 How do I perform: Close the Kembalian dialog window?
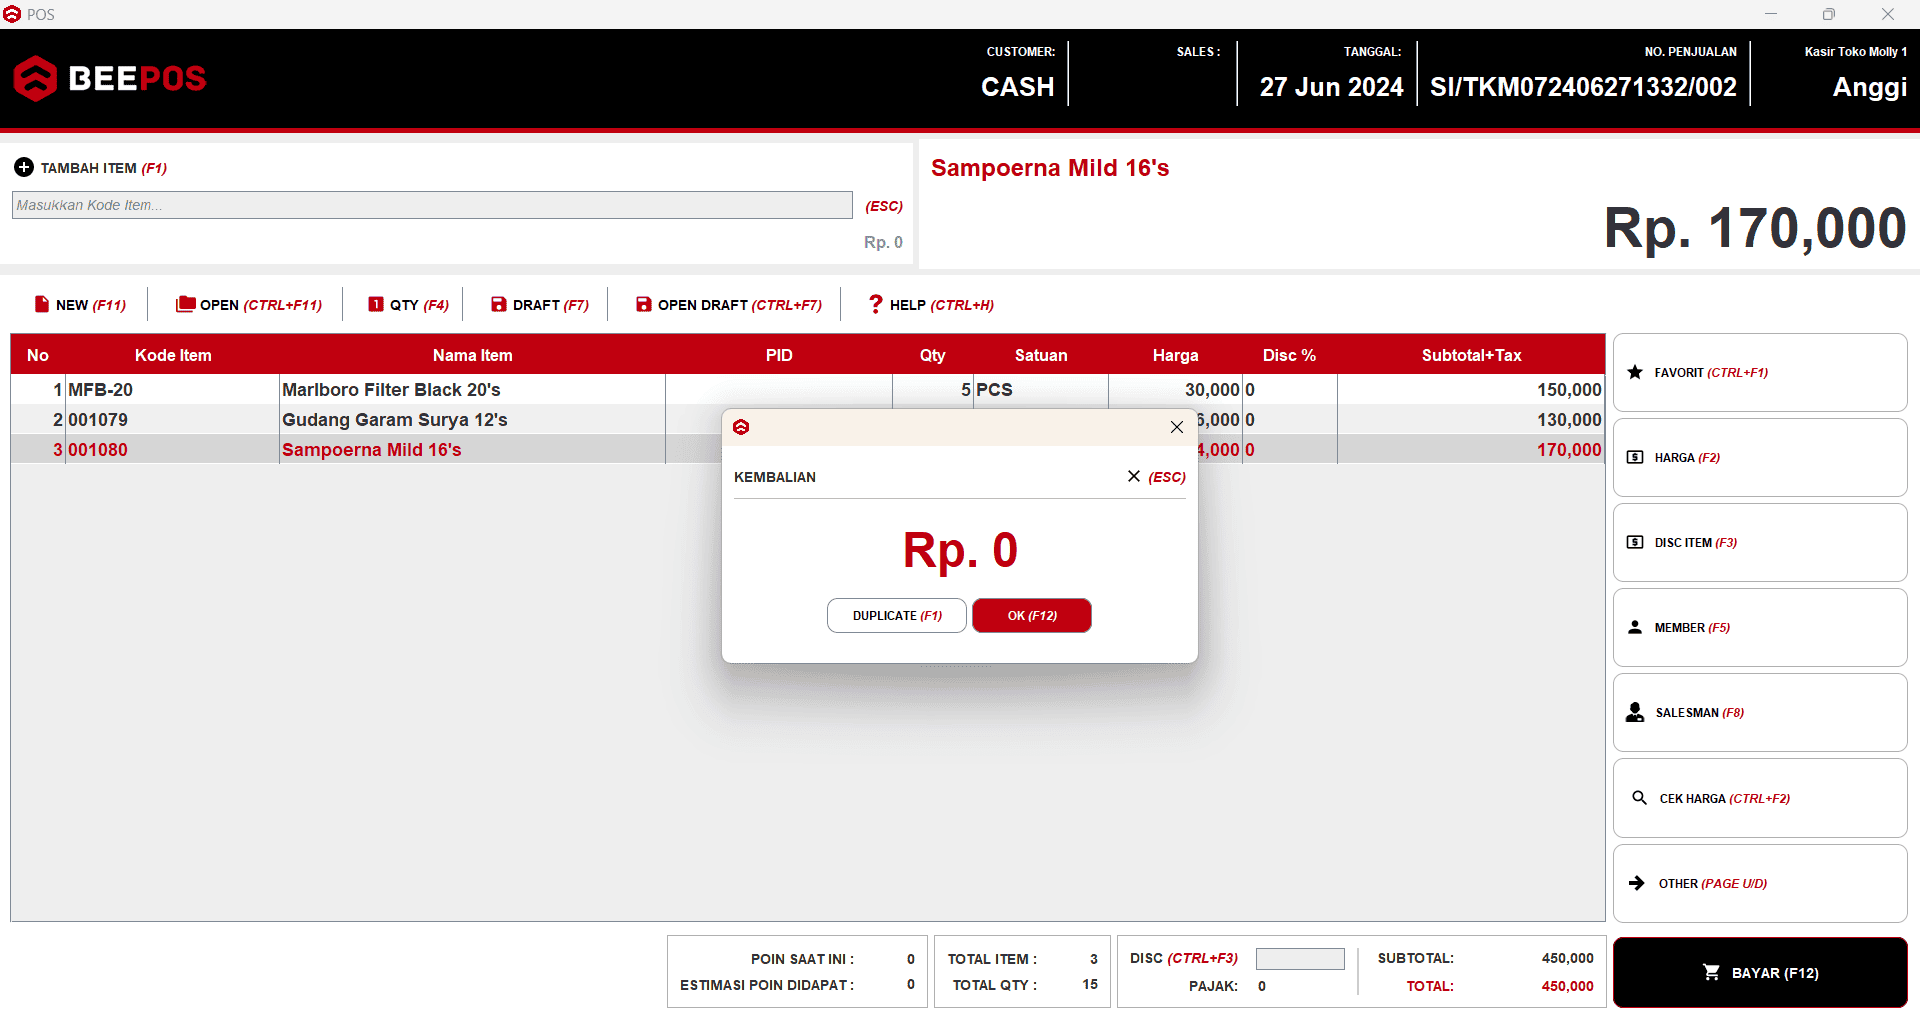click(x=1177, y=427)
